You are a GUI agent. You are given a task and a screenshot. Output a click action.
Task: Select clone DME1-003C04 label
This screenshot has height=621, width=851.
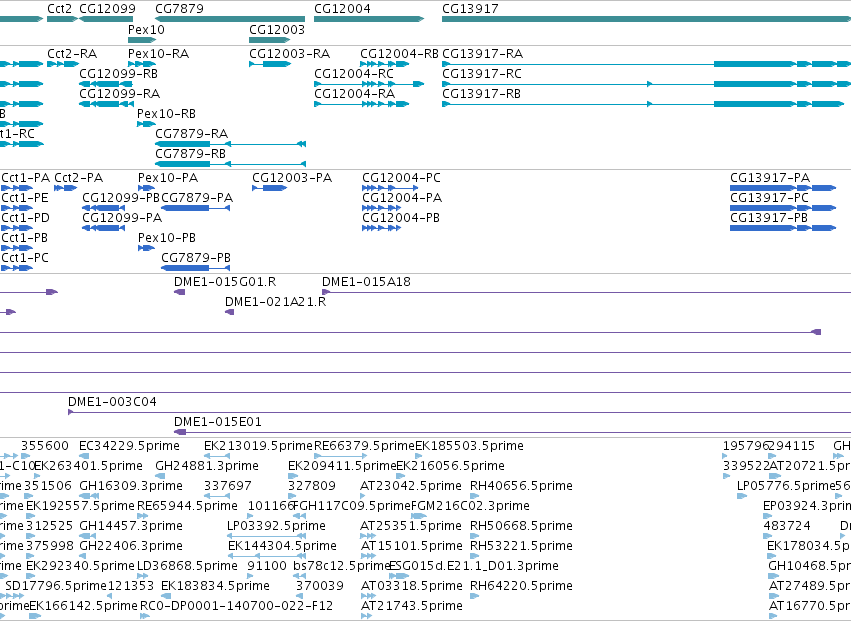[x=112, y=402]
